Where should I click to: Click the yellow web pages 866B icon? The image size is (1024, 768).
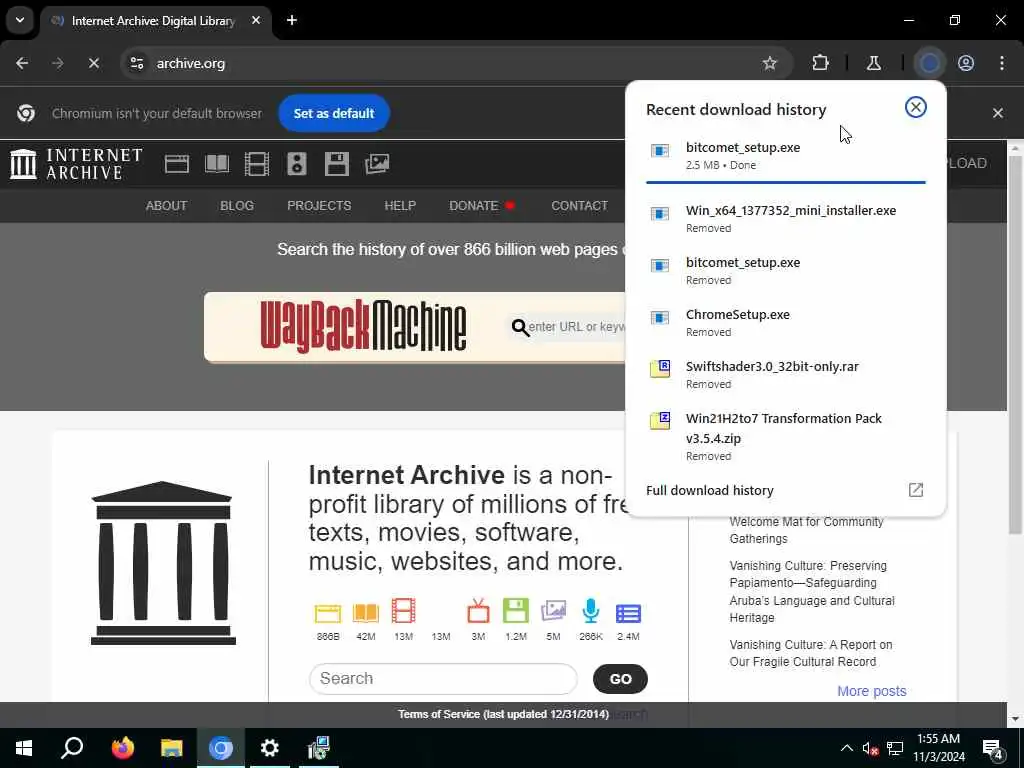click(x=328, y=613)
